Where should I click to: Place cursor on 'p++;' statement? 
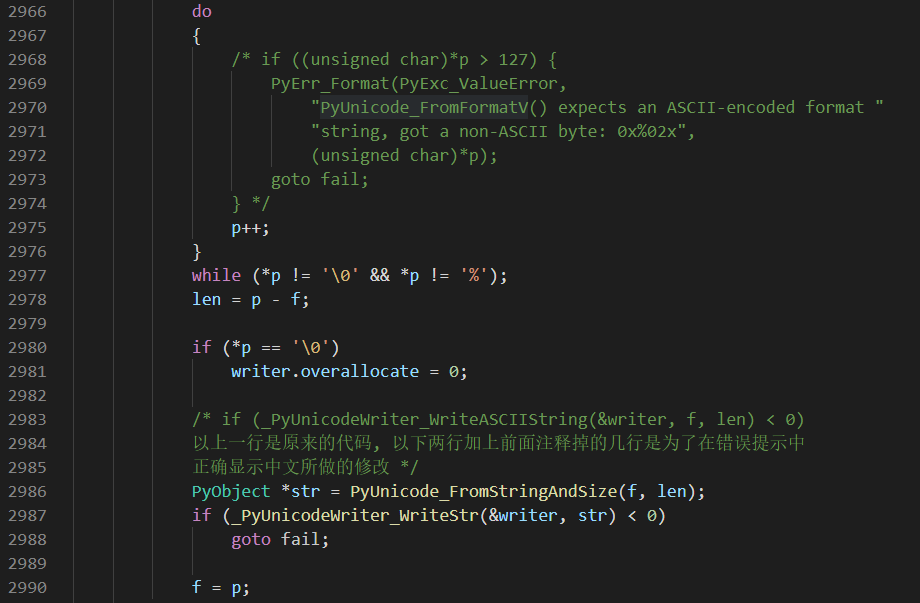(x=251, y=228)
